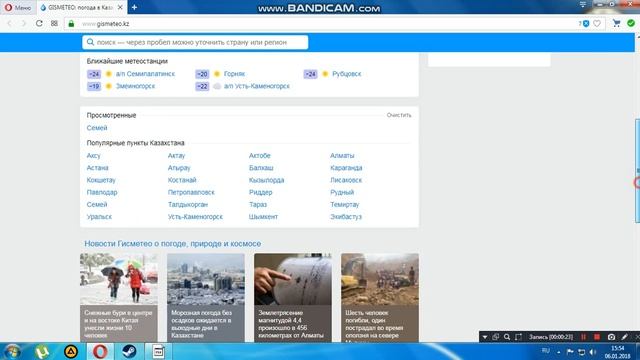Open Усть-Каменогорск in popular places
Screen dimensions: 640x360
pos(195,217)
